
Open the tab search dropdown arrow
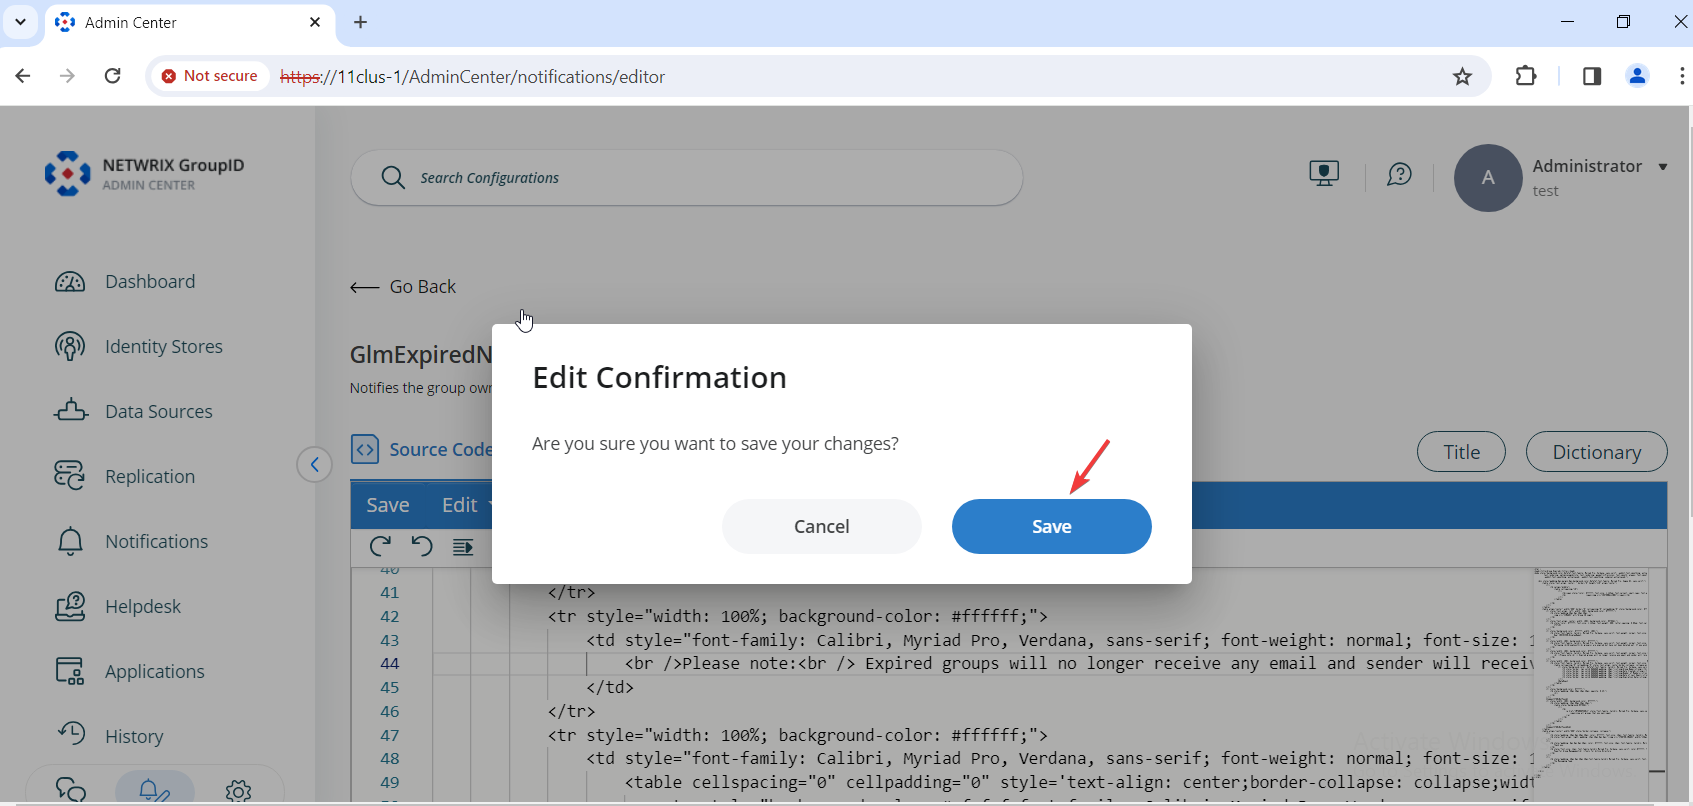pyautogui.click(x=20, y=22)
